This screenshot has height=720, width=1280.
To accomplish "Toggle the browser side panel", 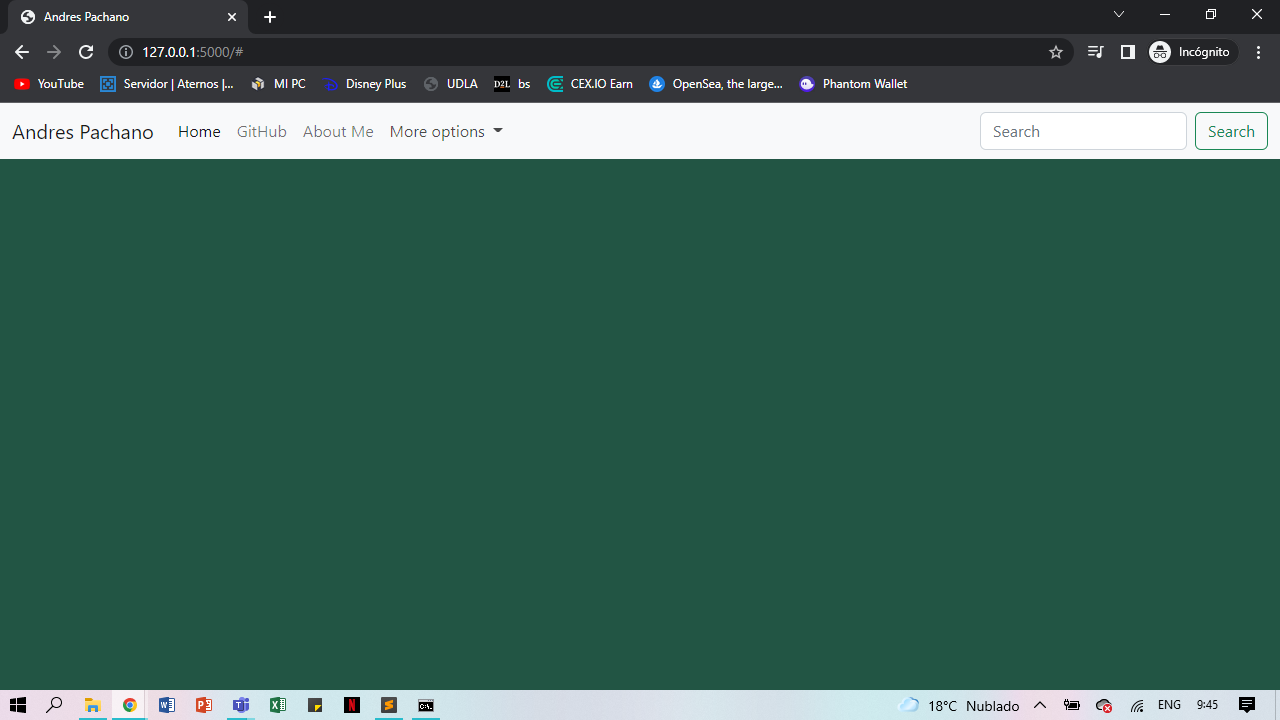I will 1127,52.
